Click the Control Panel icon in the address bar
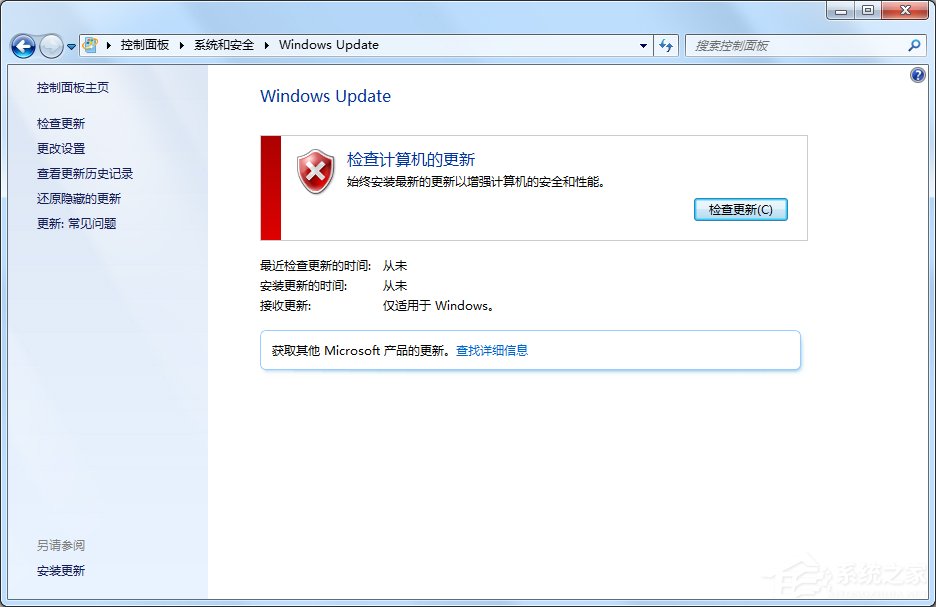 (90, 44)
